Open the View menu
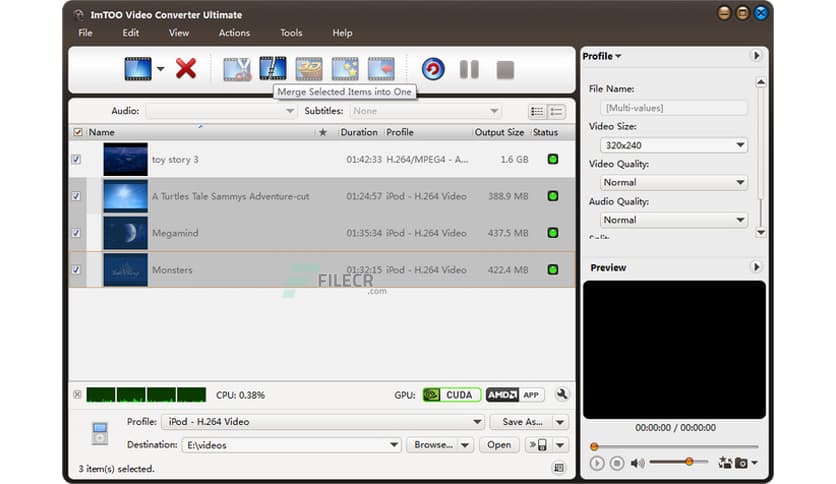 coord(179,33)
